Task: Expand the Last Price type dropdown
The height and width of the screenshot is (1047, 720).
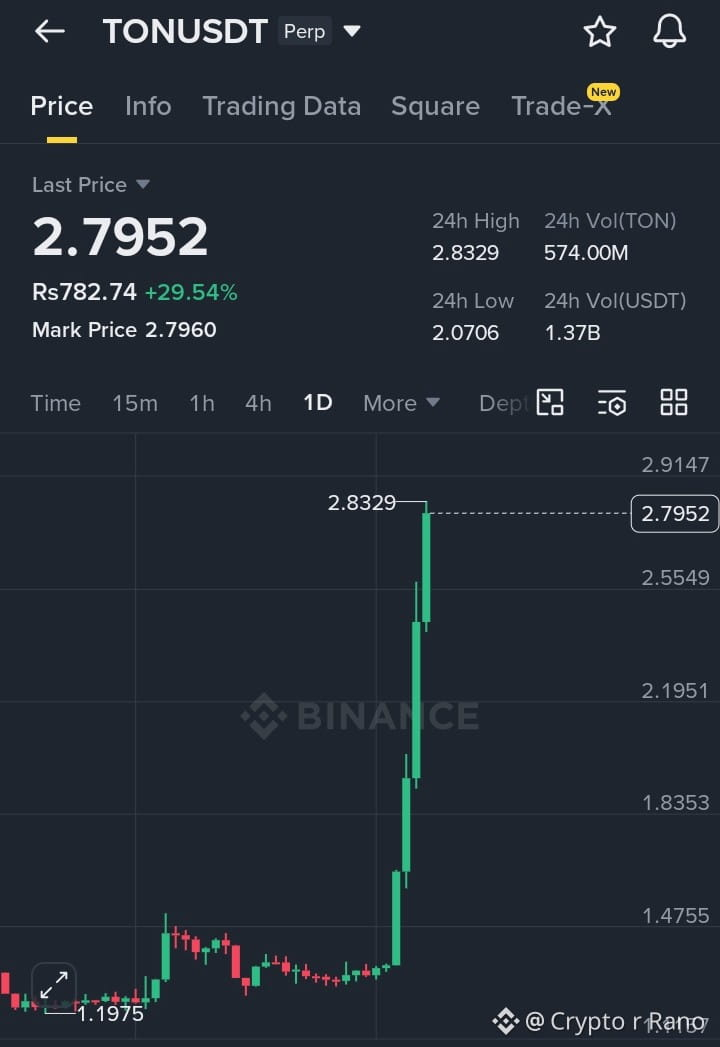Action: pyautogui.click(x=142, y=184)
